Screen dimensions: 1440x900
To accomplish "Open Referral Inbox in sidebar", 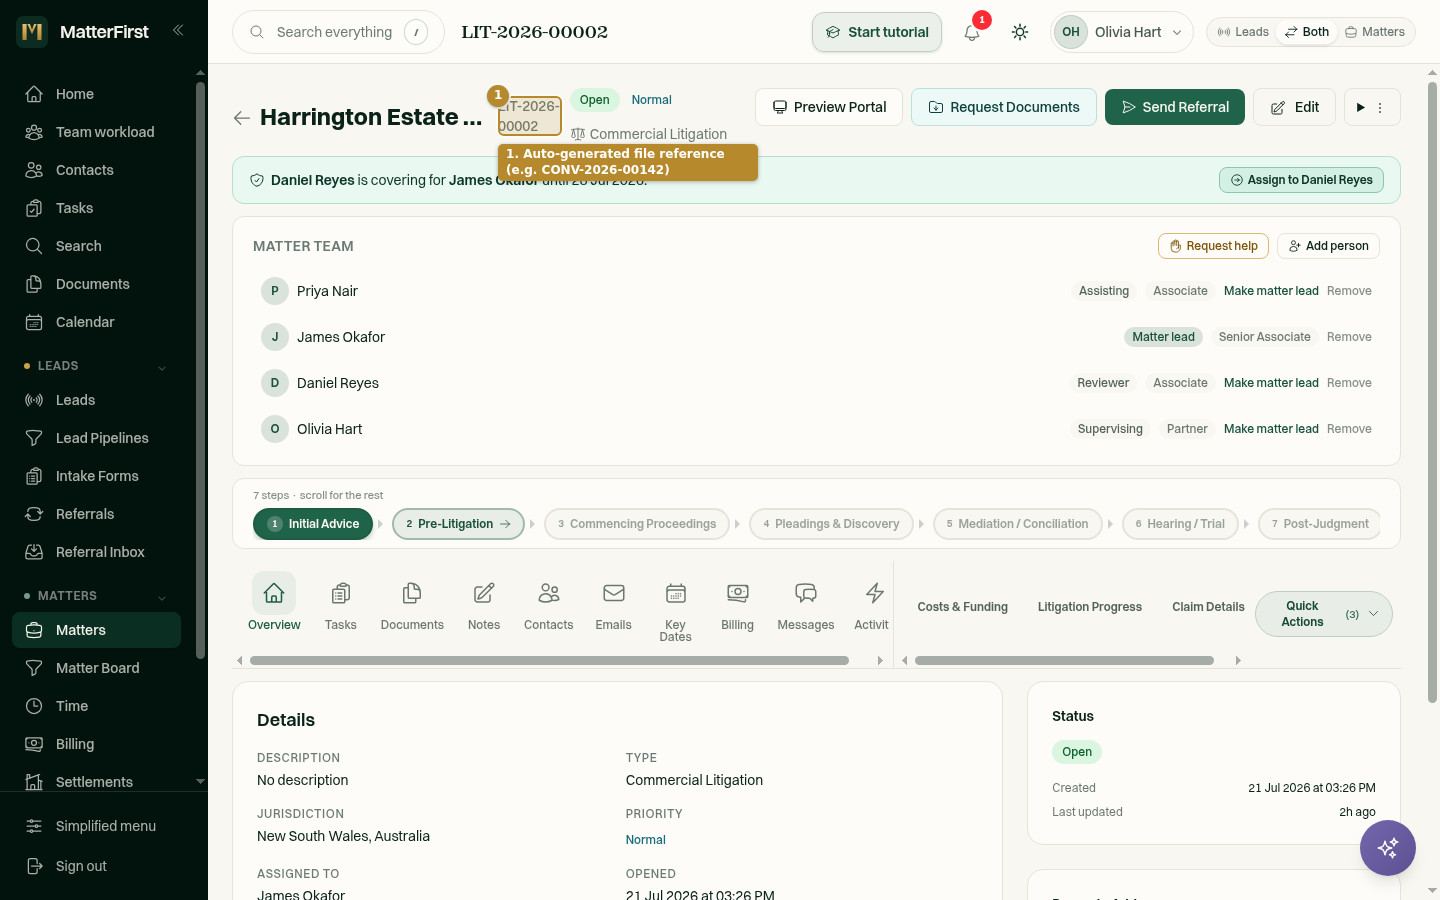I will (x=96, y=552).
